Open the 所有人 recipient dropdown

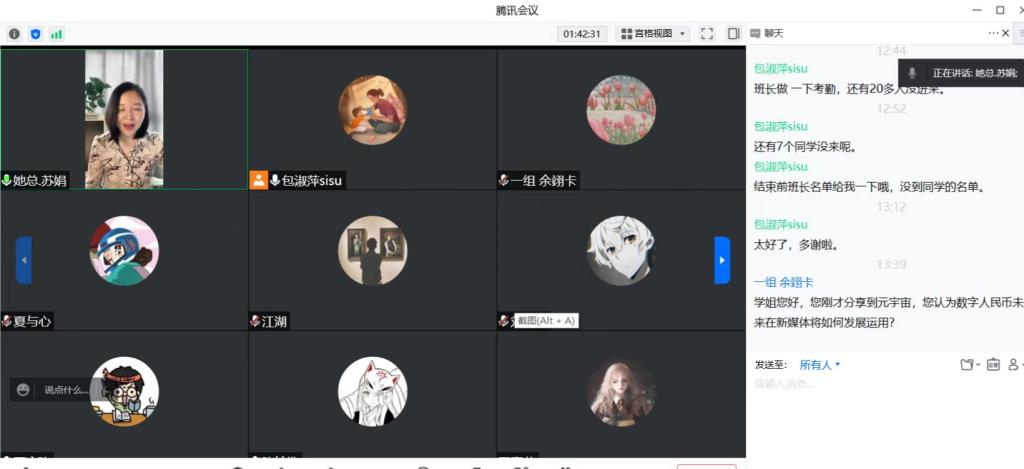tap(820, 365)
